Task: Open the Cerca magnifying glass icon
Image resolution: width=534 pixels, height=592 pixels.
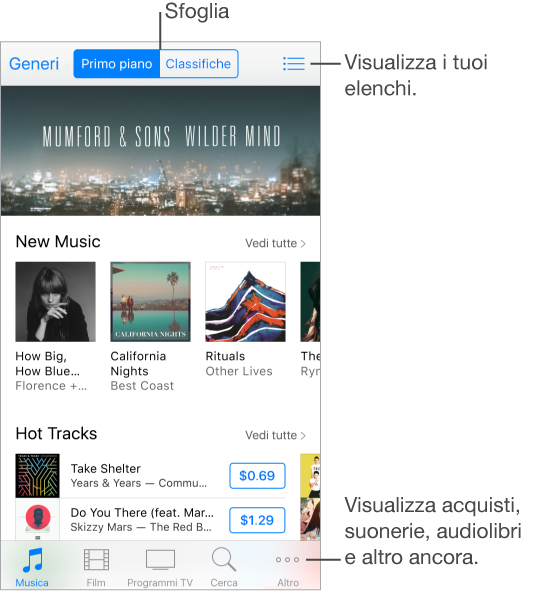Action: (224, 560)
